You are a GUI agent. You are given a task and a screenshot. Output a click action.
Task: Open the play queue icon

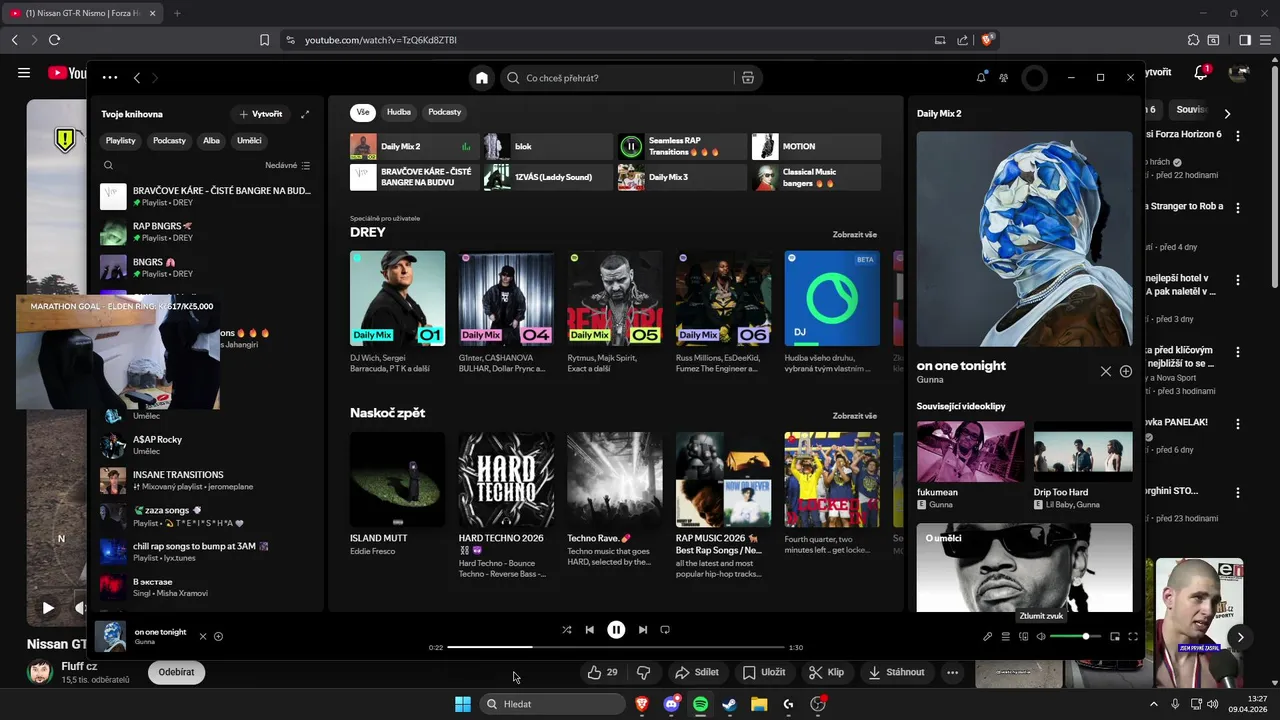coord(1005,637)
